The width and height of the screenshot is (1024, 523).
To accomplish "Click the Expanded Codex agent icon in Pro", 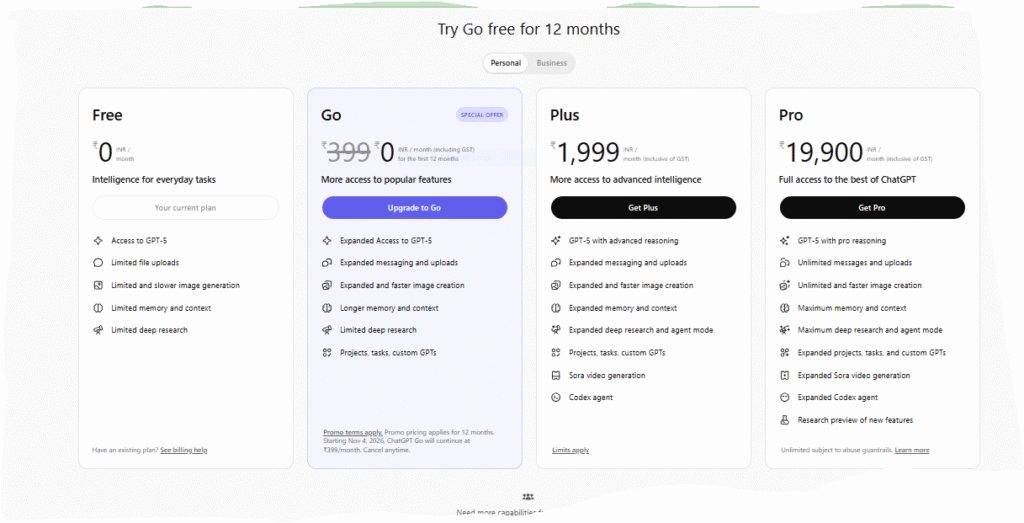I will coord(785,398).
